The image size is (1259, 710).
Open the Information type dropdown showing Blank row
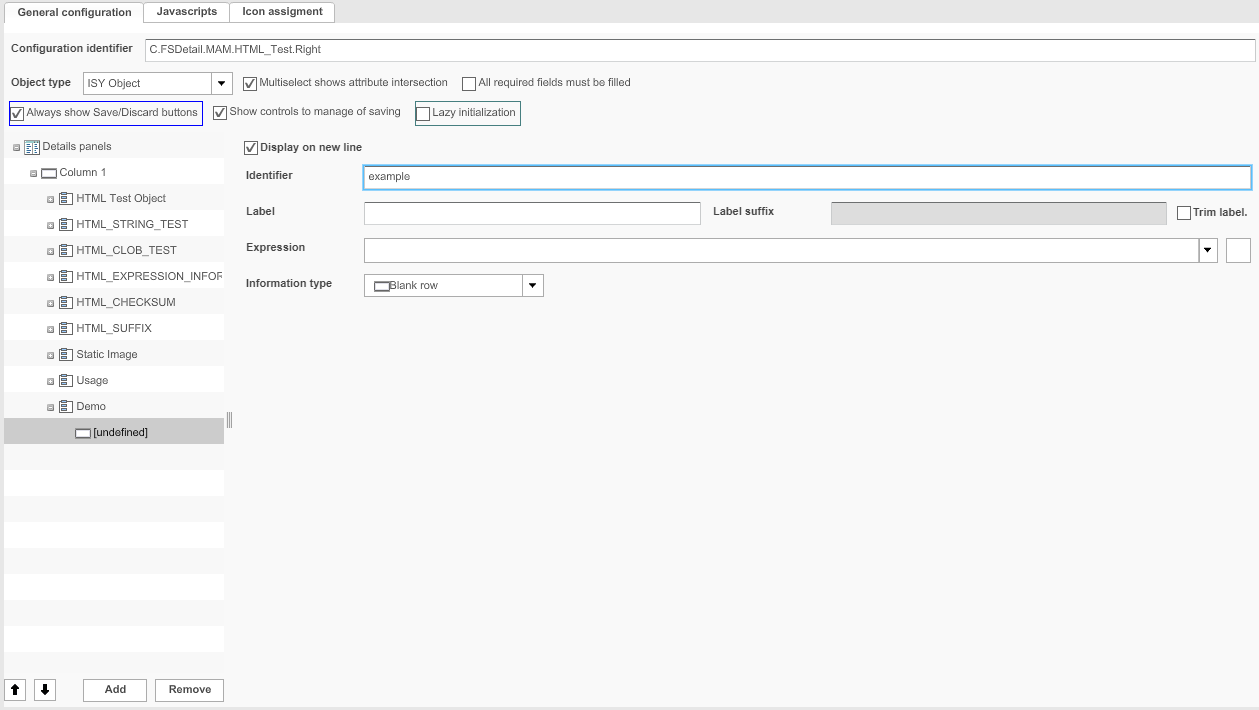pos(531,285)
